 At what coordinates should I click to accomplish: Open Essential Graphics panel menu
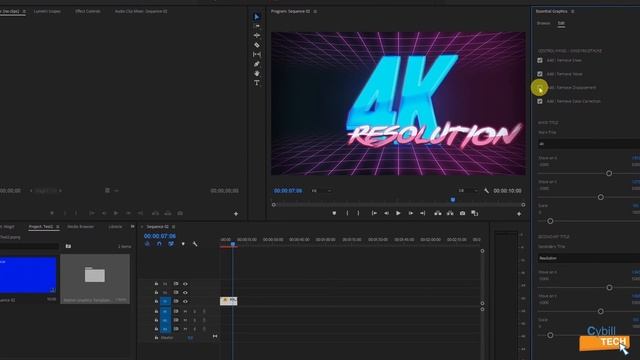tap(573, 11)
